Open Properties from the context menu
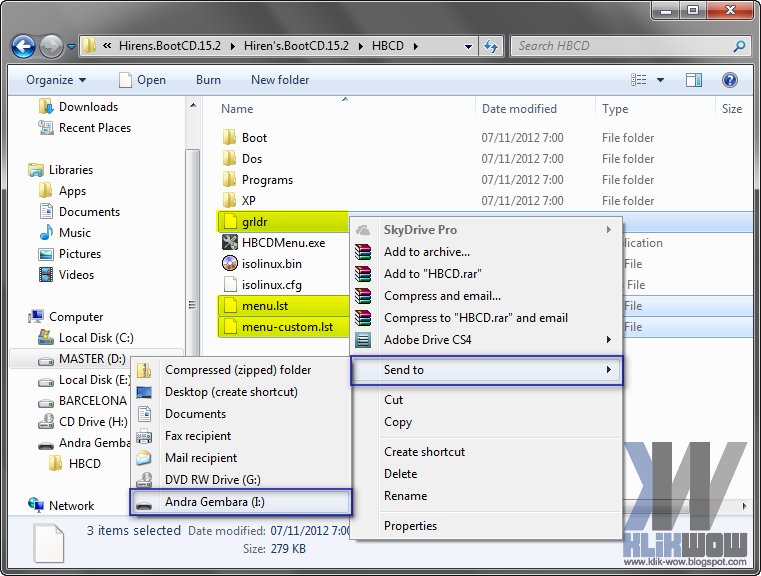Image resolution: width=761 pixels, height=576 pixels. pos(486,526)
